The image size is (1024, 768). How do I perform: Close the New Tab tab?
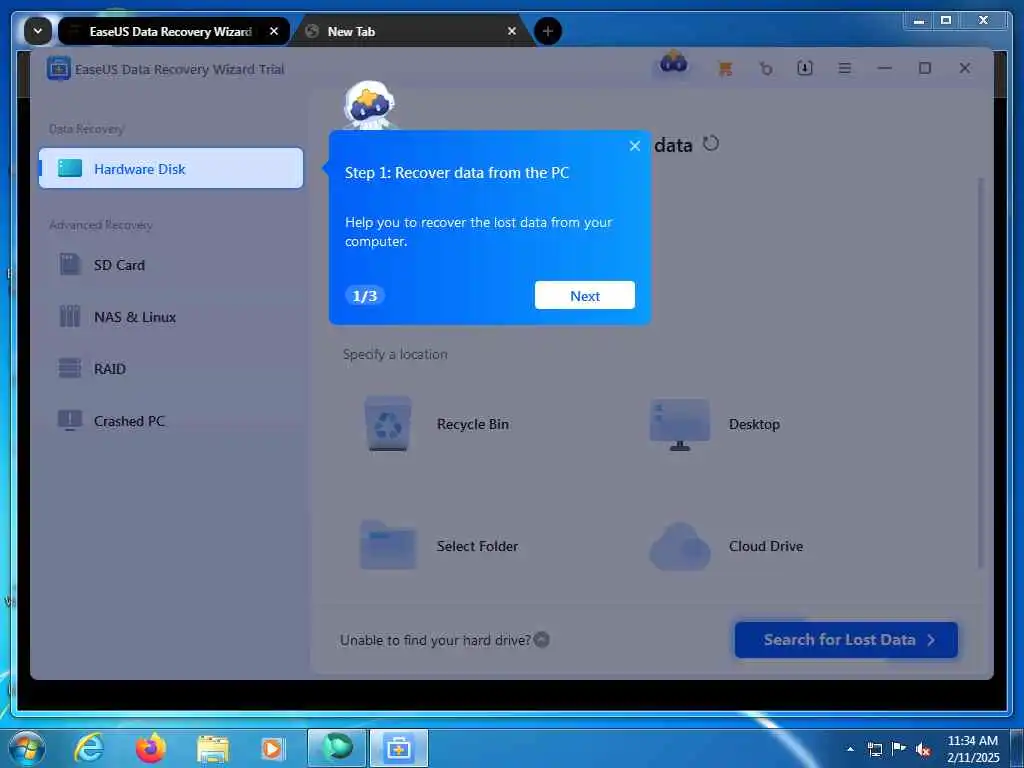pos(512,31)
